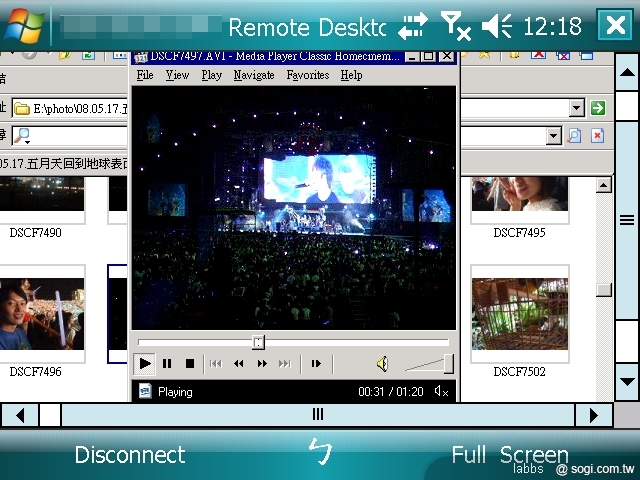Screen dimensions: 640x480
Task: Click the fast-forward (increase speed) button
Action: pos(262,364)
